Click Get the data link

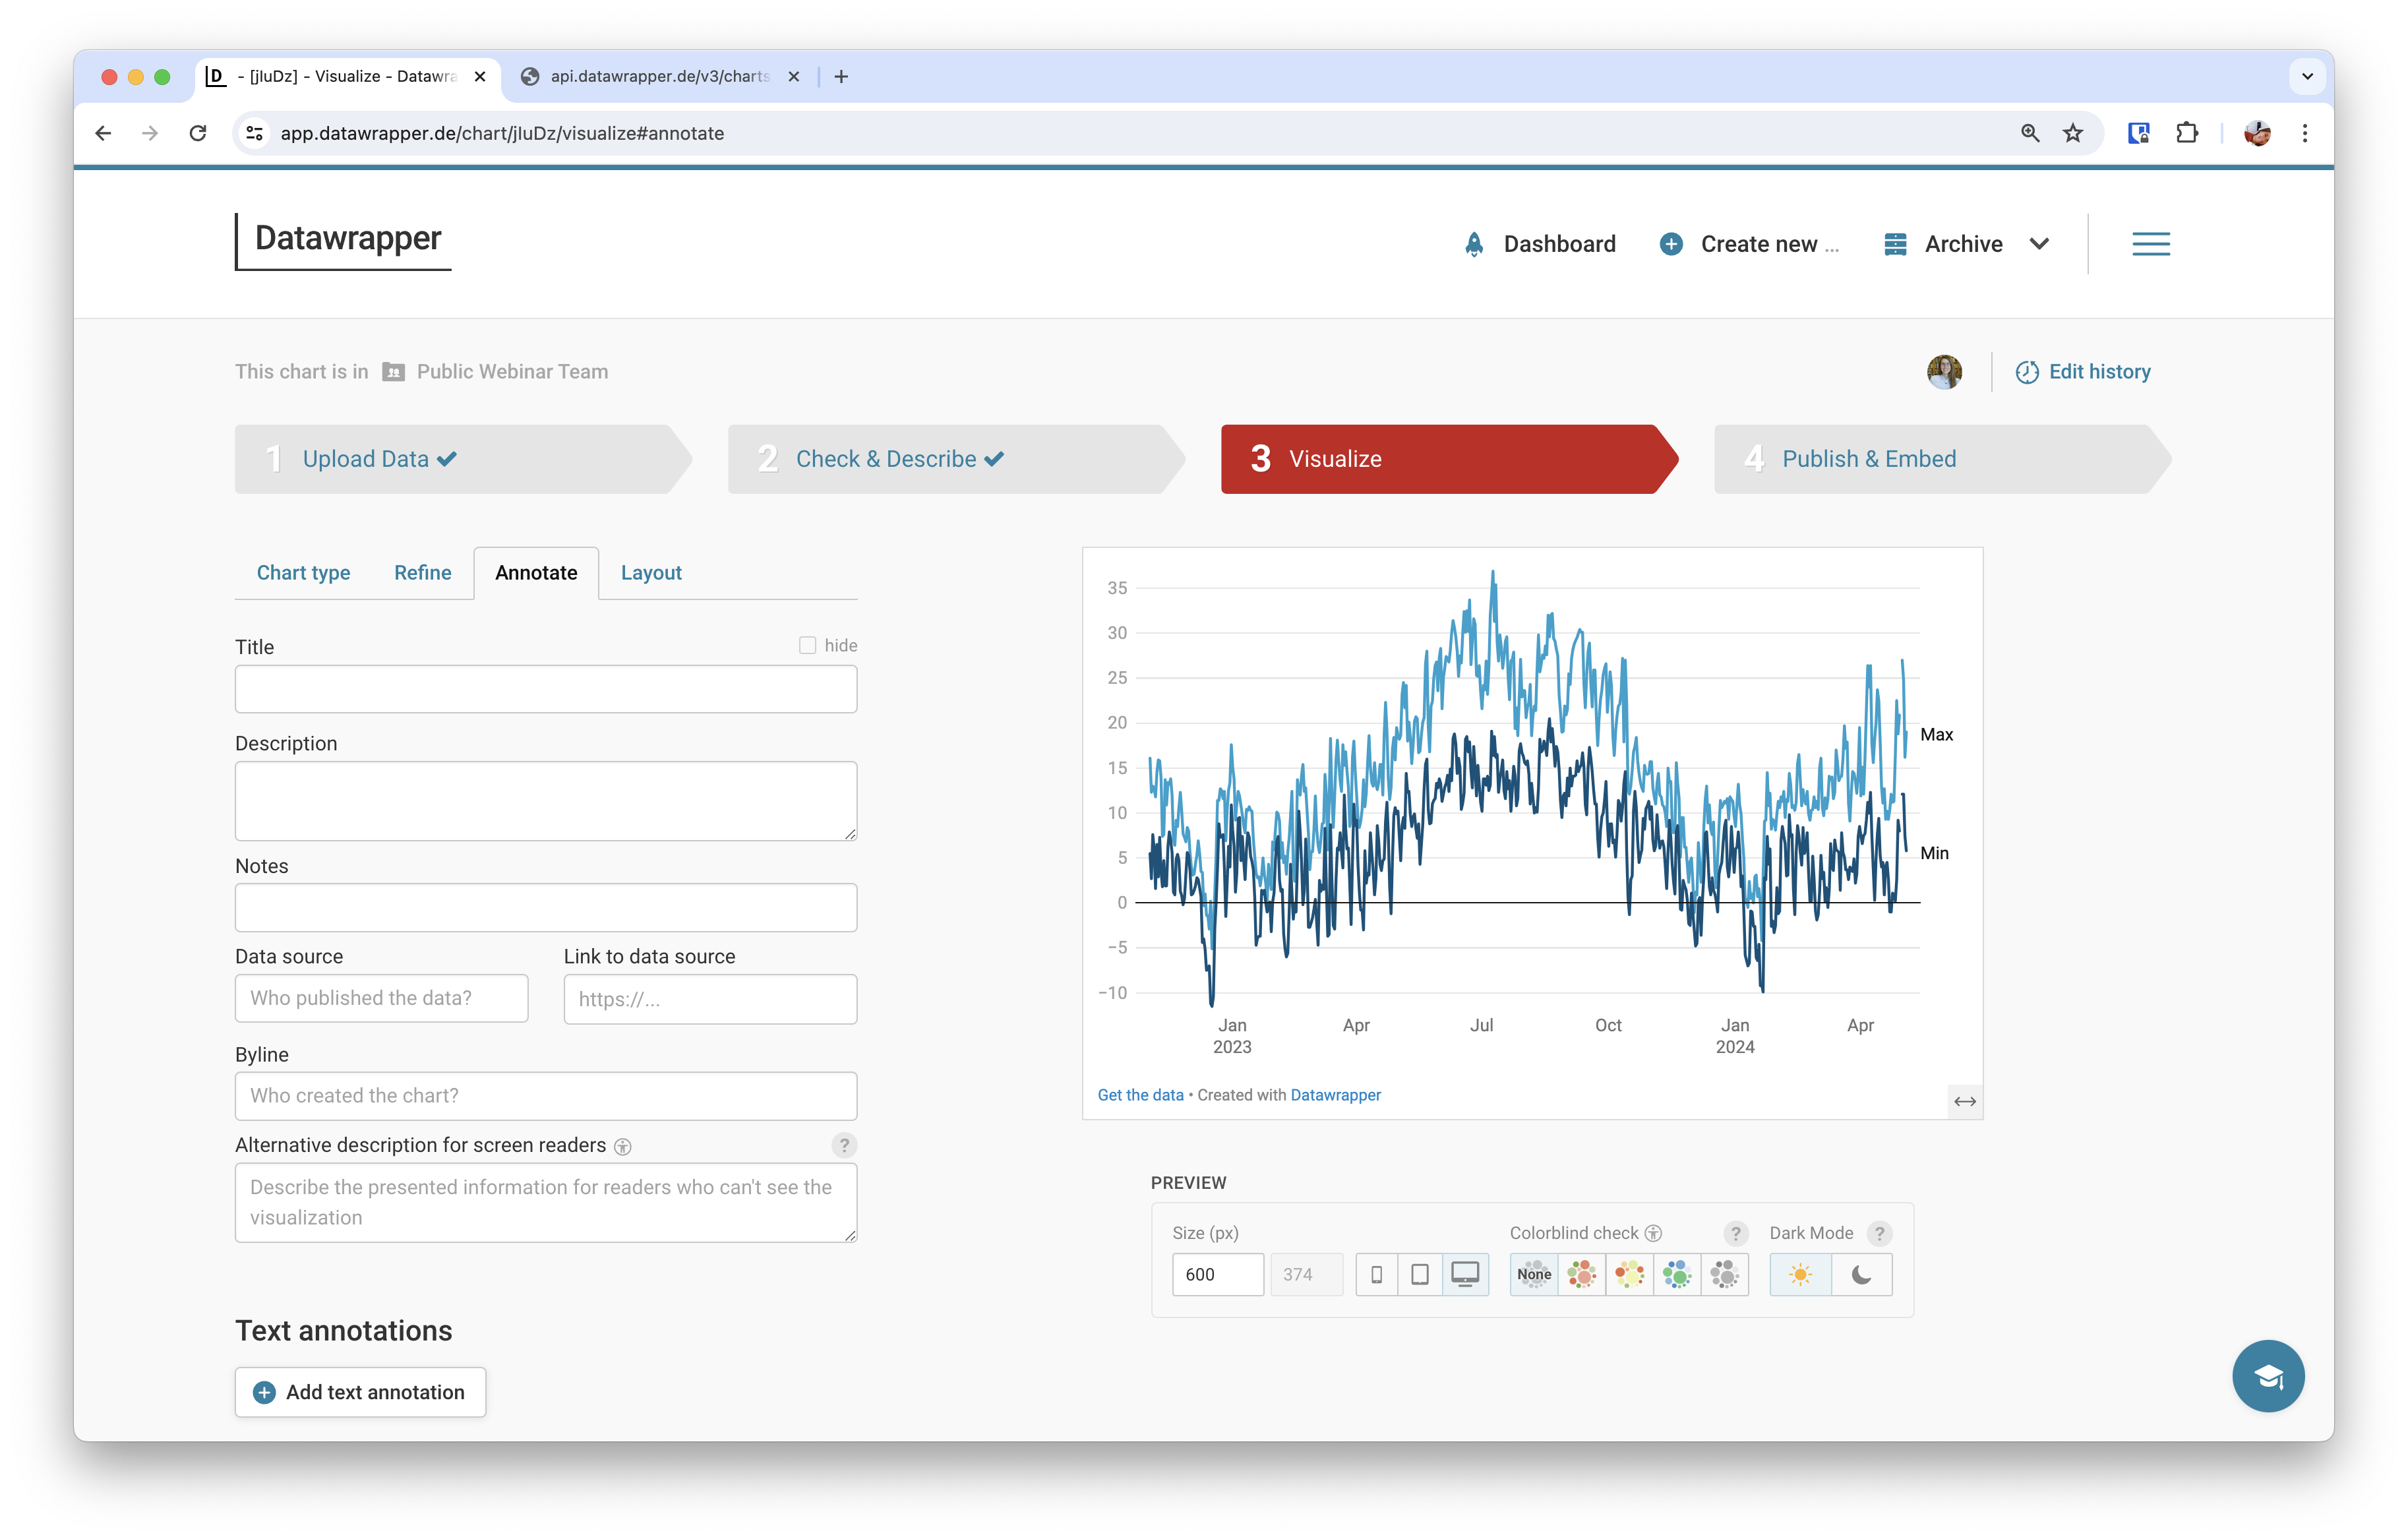pos(1140,1095)
